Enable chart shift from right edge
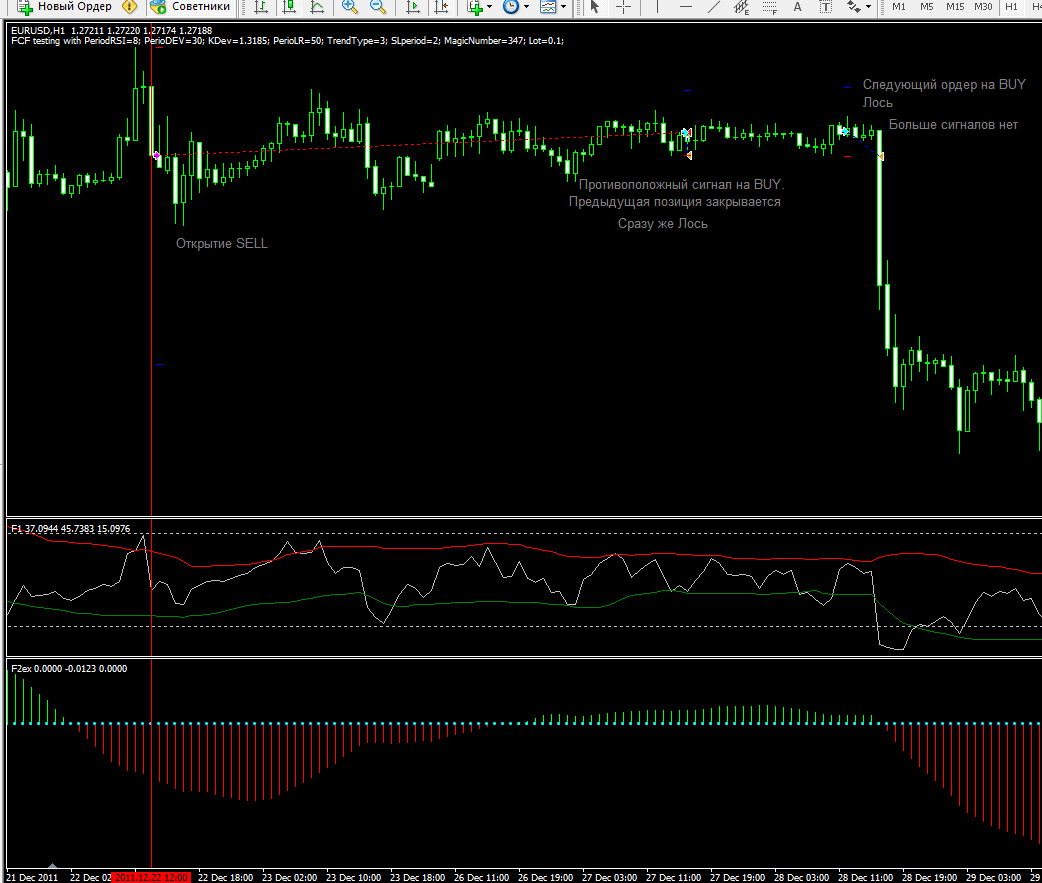 (441, 7)
